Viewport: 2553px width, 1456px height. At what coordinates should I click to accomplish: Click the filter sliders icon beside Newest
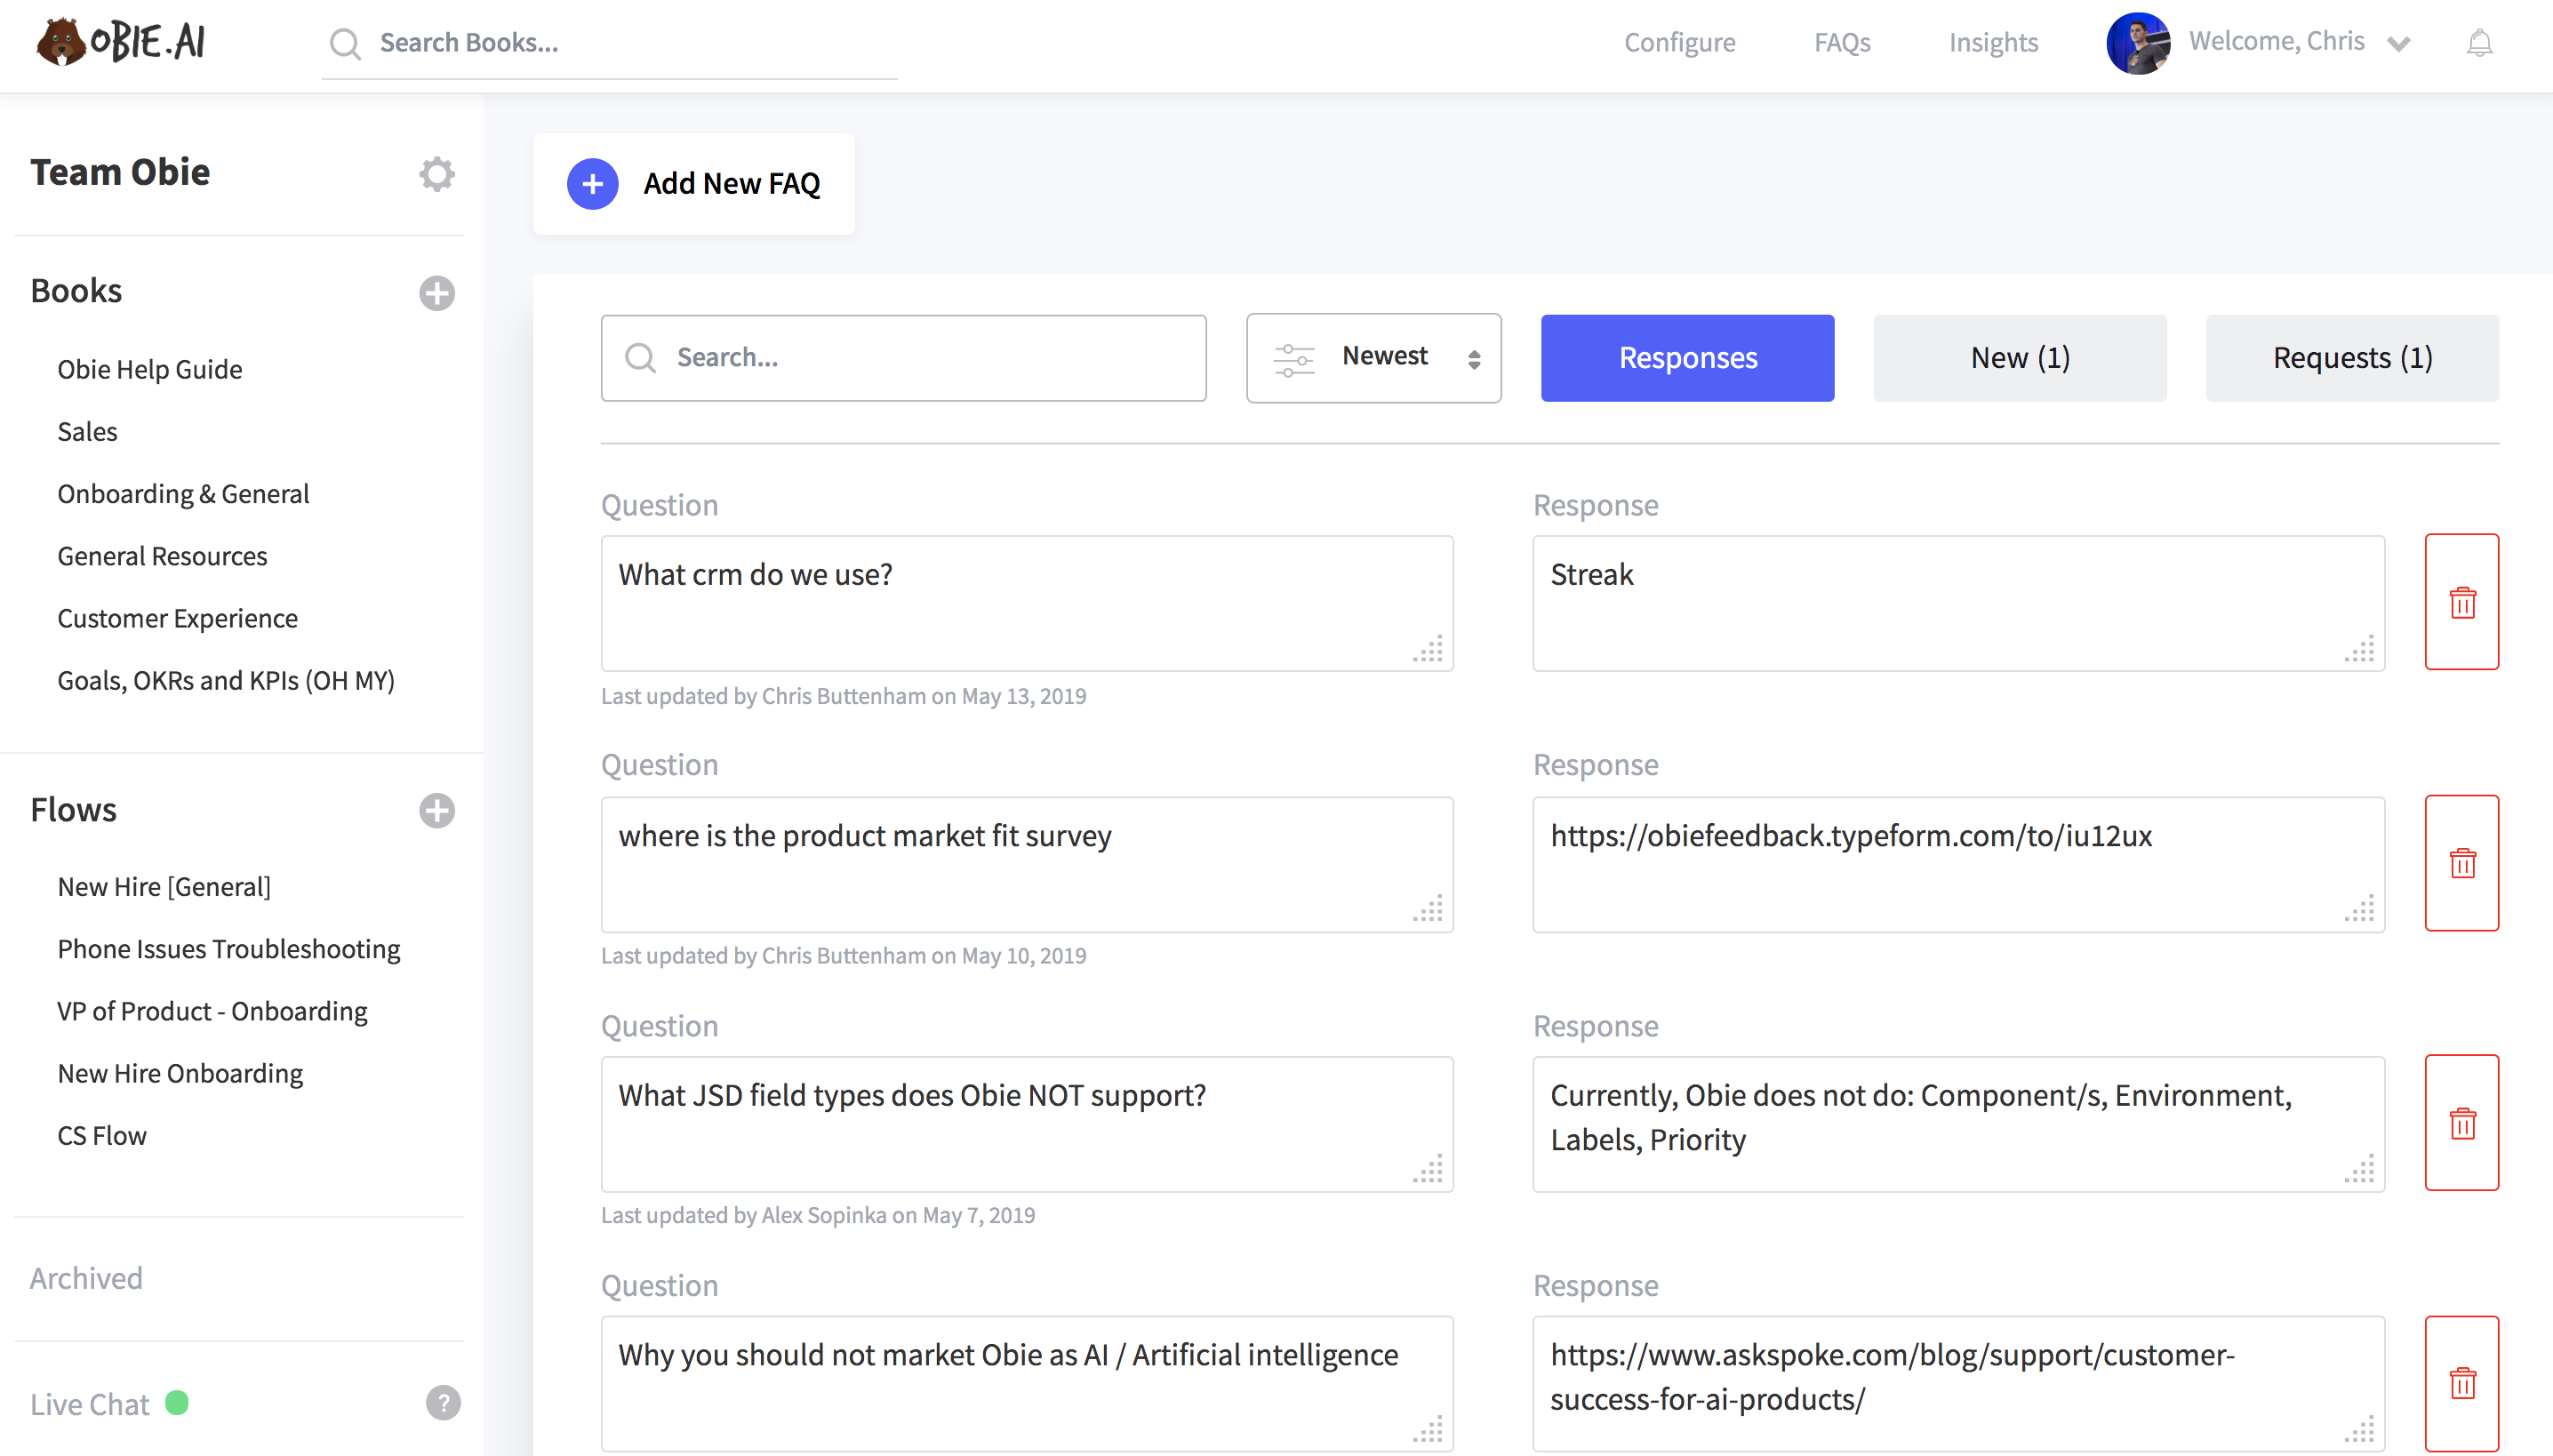tap(1294, 359)
